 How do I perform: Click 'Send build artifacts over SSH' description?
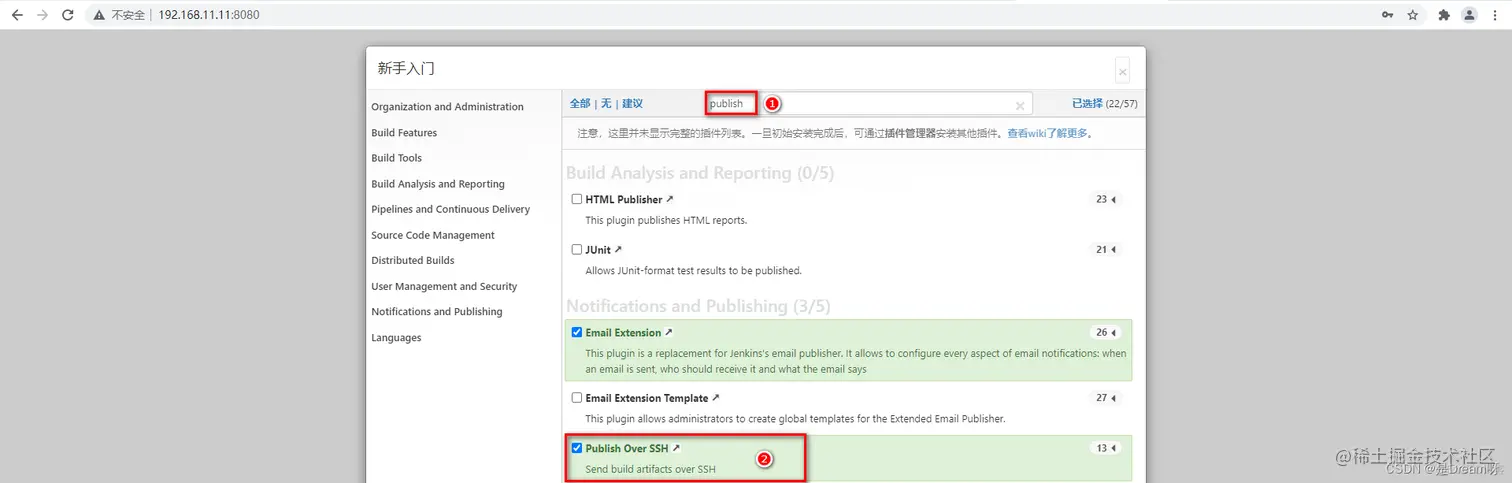650,469
